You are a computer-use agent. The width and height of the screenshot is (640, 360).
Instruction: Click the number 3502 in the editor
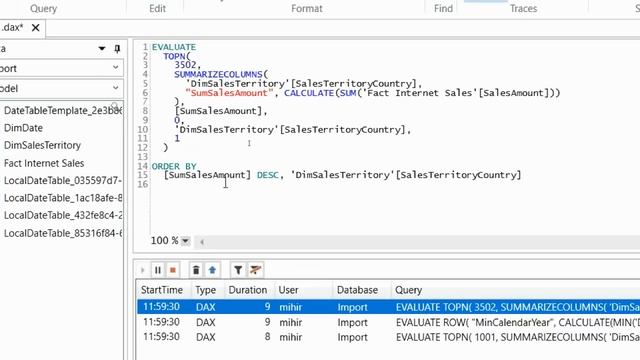tap(185, 64)
